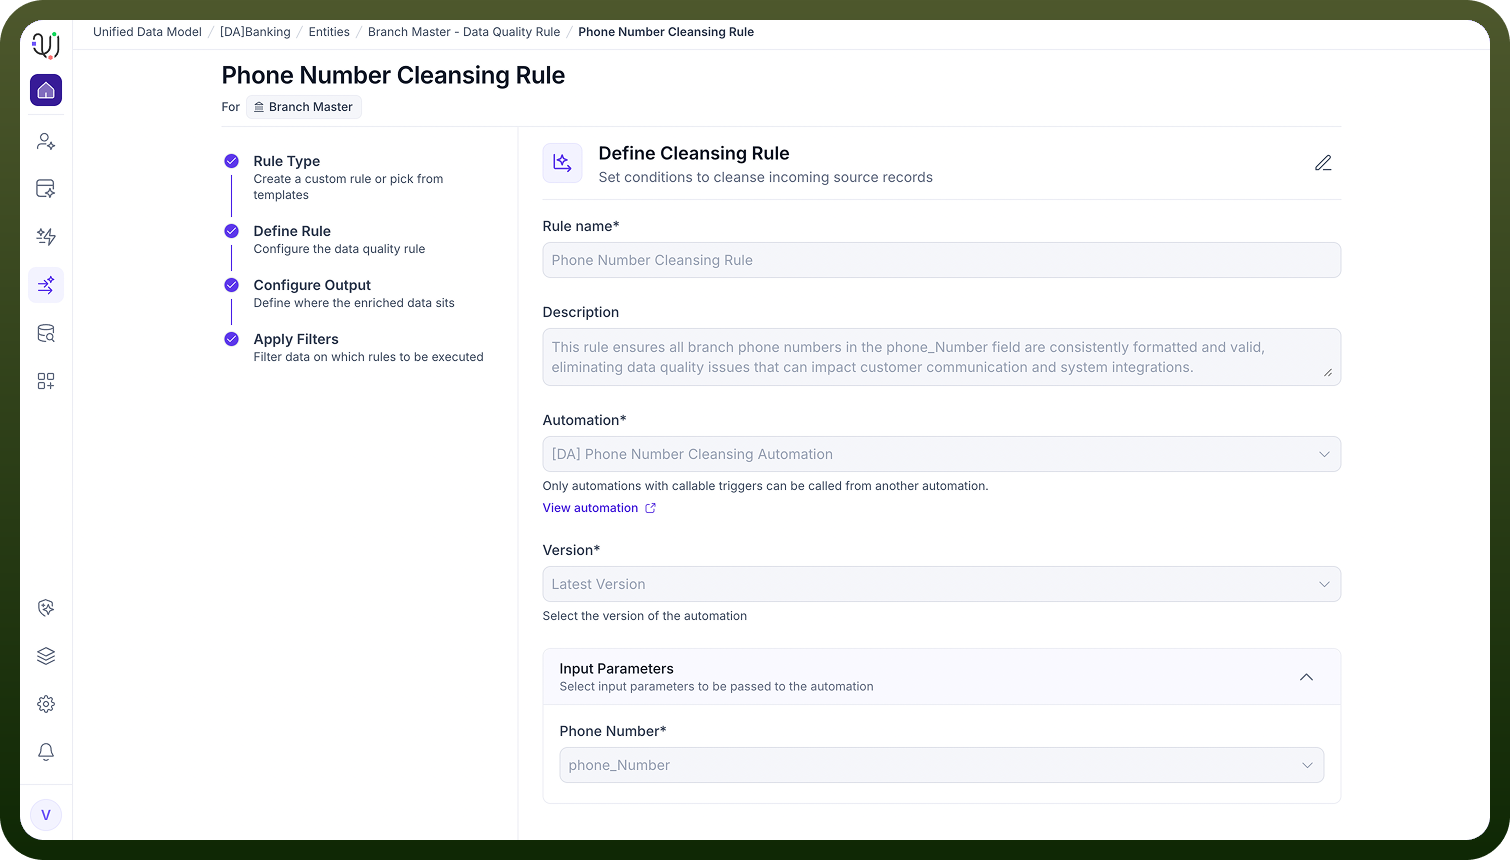Image resolution: width=1510 pixels, height=860 pixels.
Task: Open [DA]Banking breadcrumb
Action: tap(255, 32)
